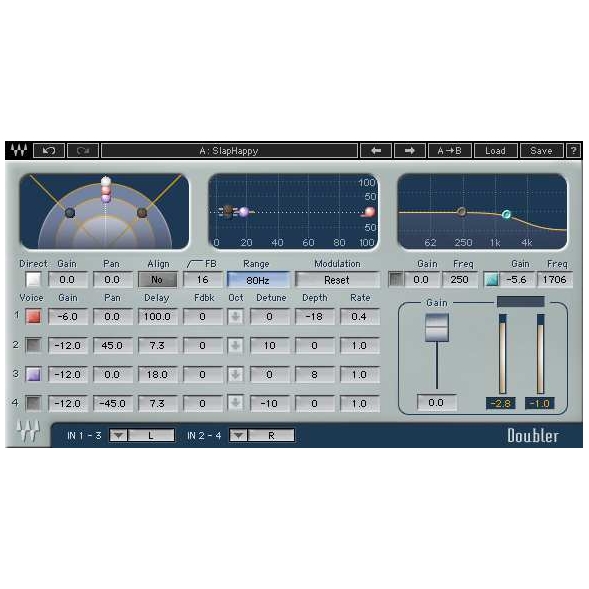Click the left peak readout -2.8
Screen dimensions: 589x589
500,403
